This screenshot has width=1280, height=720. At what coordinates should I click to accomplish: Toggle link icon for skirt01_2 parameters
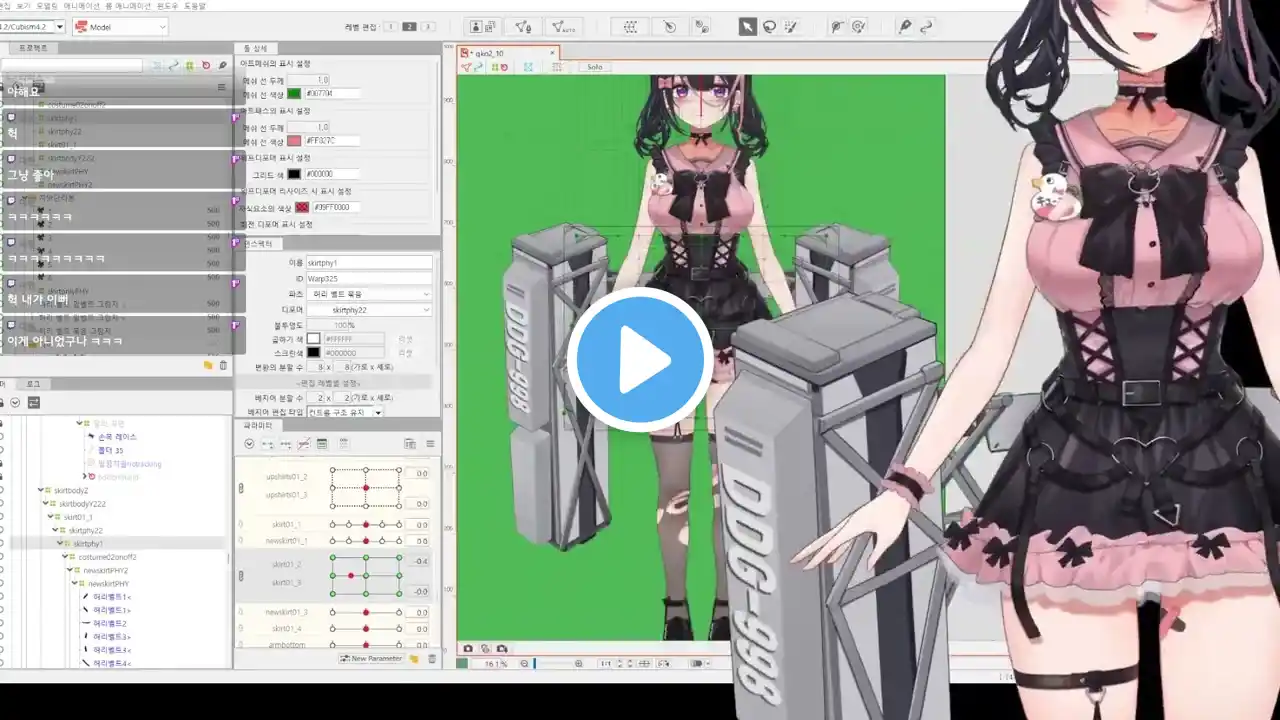coord(240,575)
